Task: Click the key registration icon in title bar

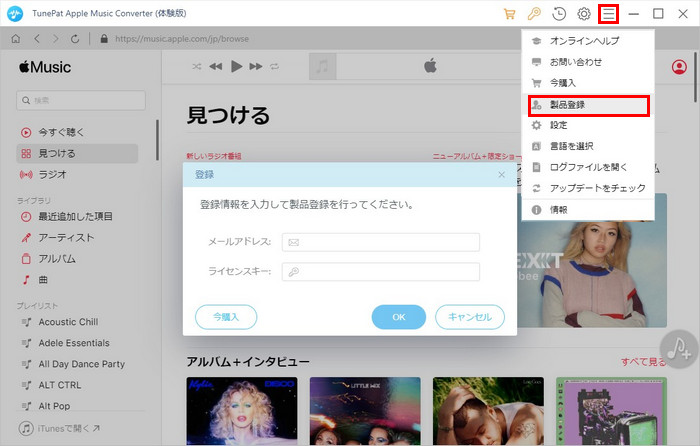Action: [x=534, y=14]
